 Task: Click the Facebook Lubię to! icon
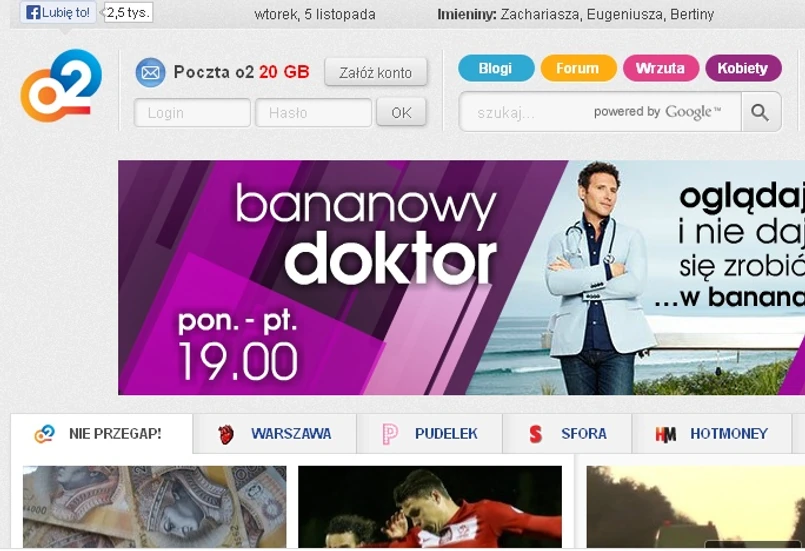33,13
